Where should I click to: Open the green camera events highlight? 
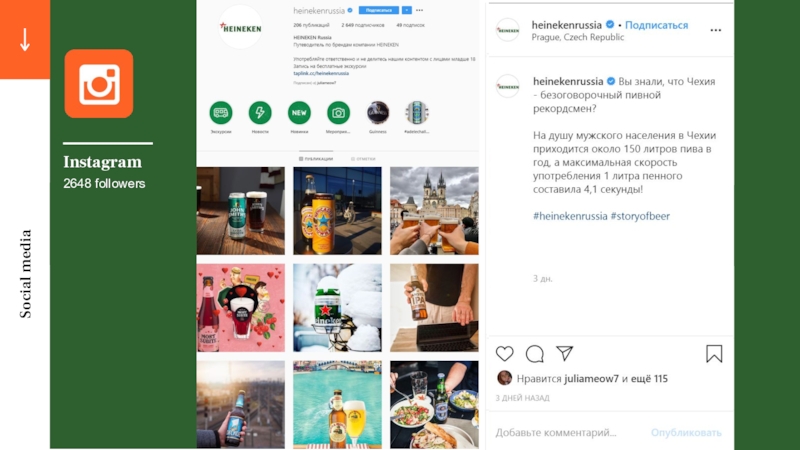click(x=338, y=113)
